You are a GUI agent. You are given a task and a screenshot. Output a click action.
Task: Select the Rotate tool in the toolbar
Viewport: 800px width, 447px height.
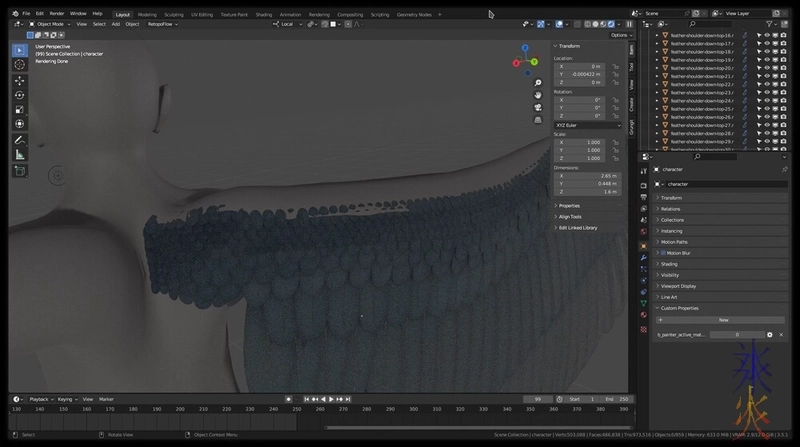[19, 95]
